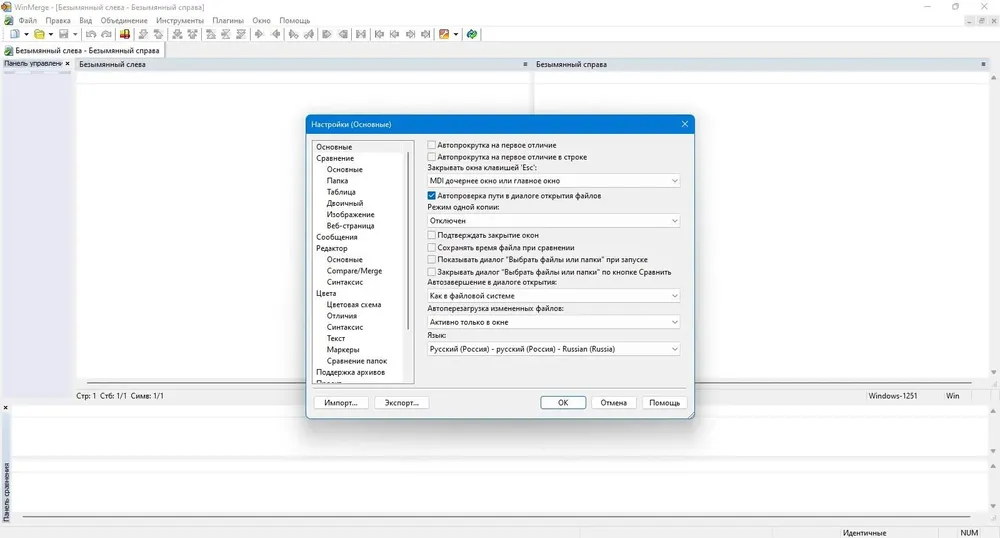Open the Как в файловой системе dropdown

tap(553, 296)
